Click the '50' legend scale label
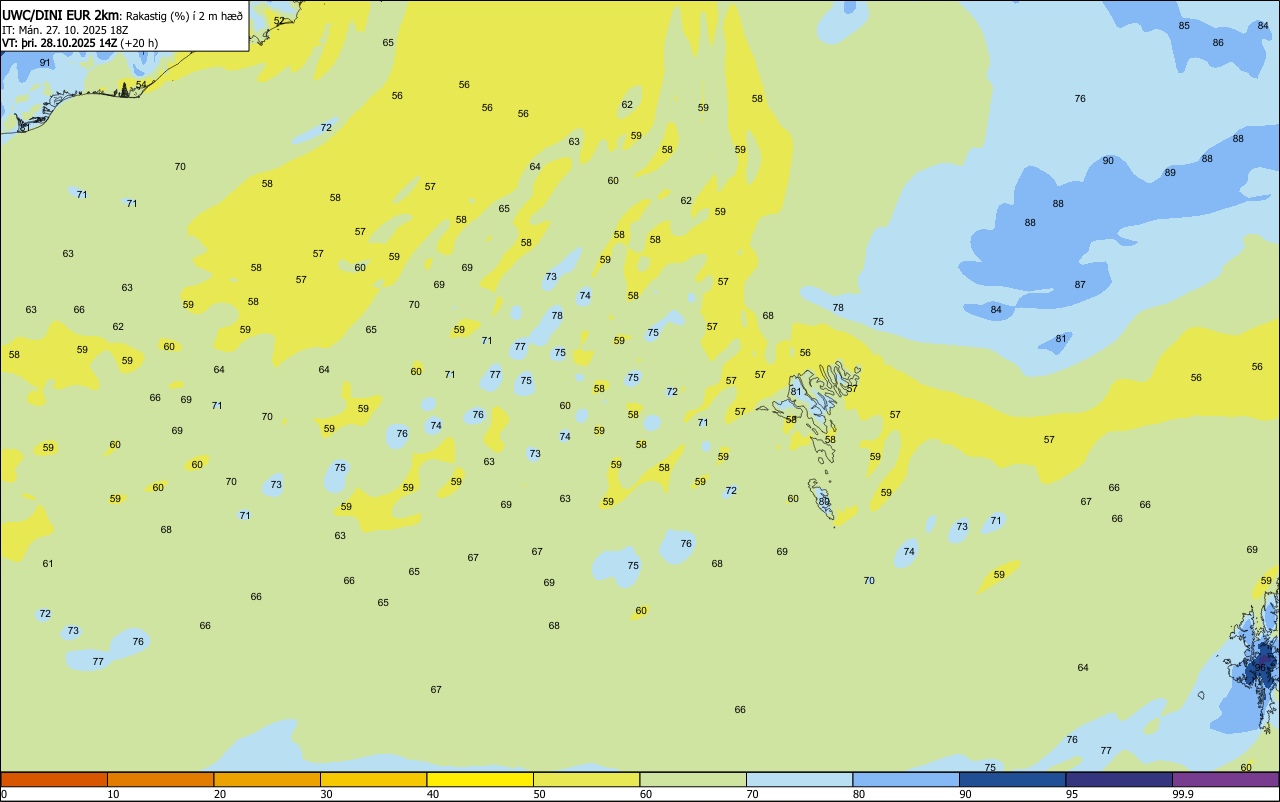The height and width of the screenshot is (802, 1280). click(539, 794)
